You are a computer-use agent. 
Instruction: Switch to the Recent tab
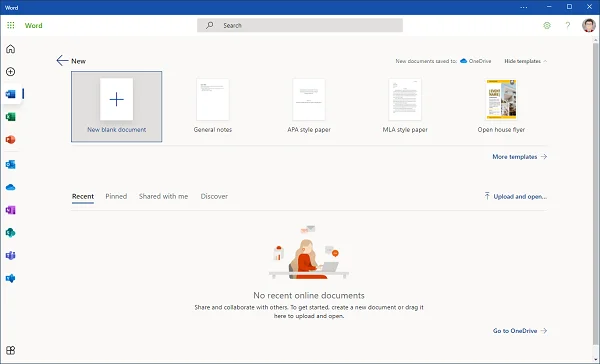pos(83,196)
